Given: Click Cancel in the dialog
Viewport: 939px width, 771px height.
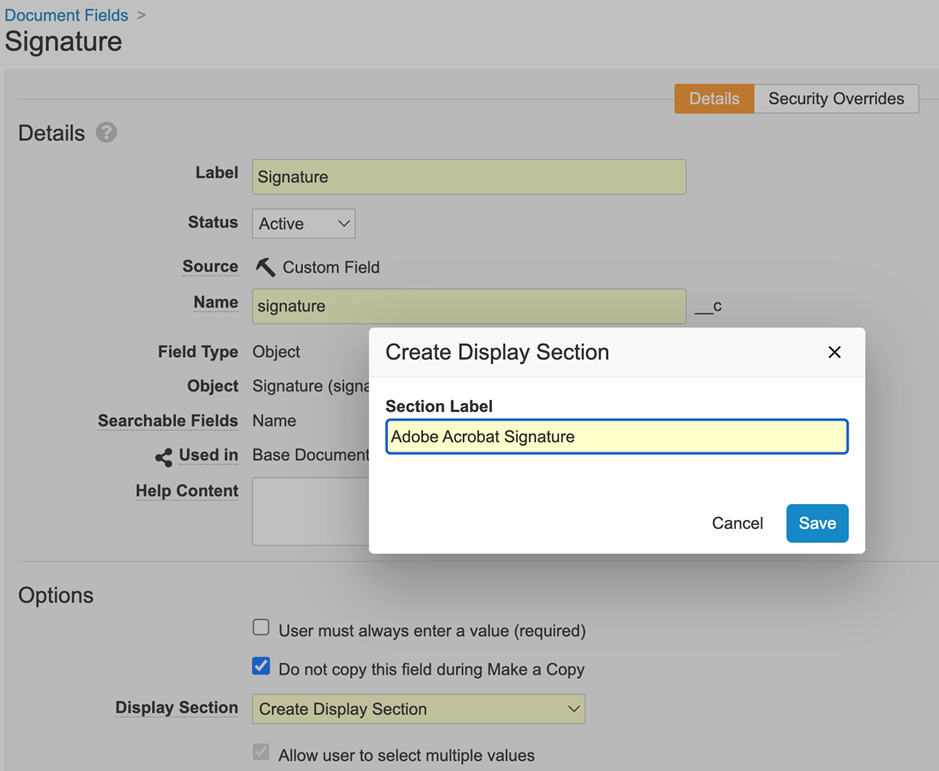Looking at the screenshot, I should tap(737, 523).
